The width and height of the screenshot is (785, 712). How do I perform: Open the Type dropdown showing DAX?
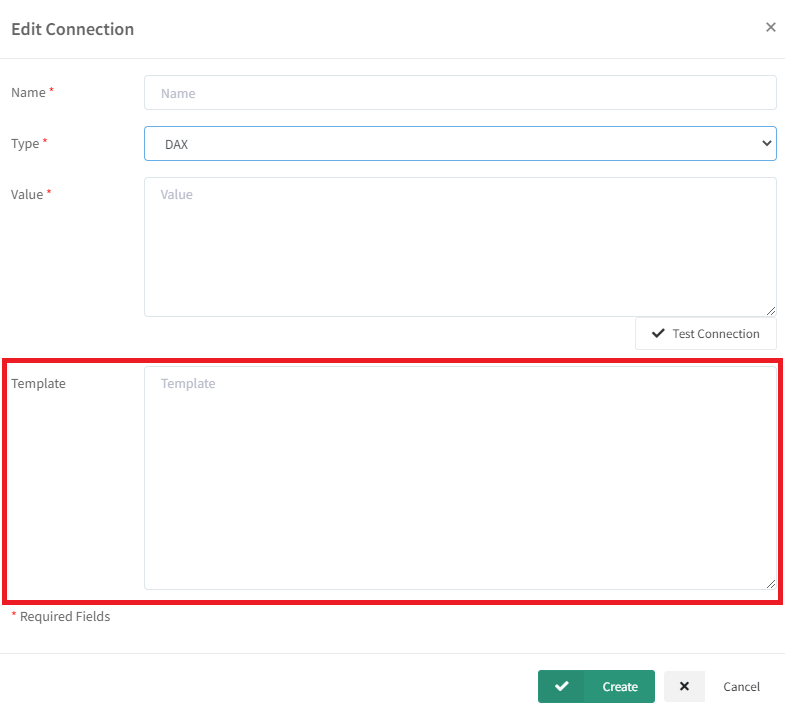(460, 144)
